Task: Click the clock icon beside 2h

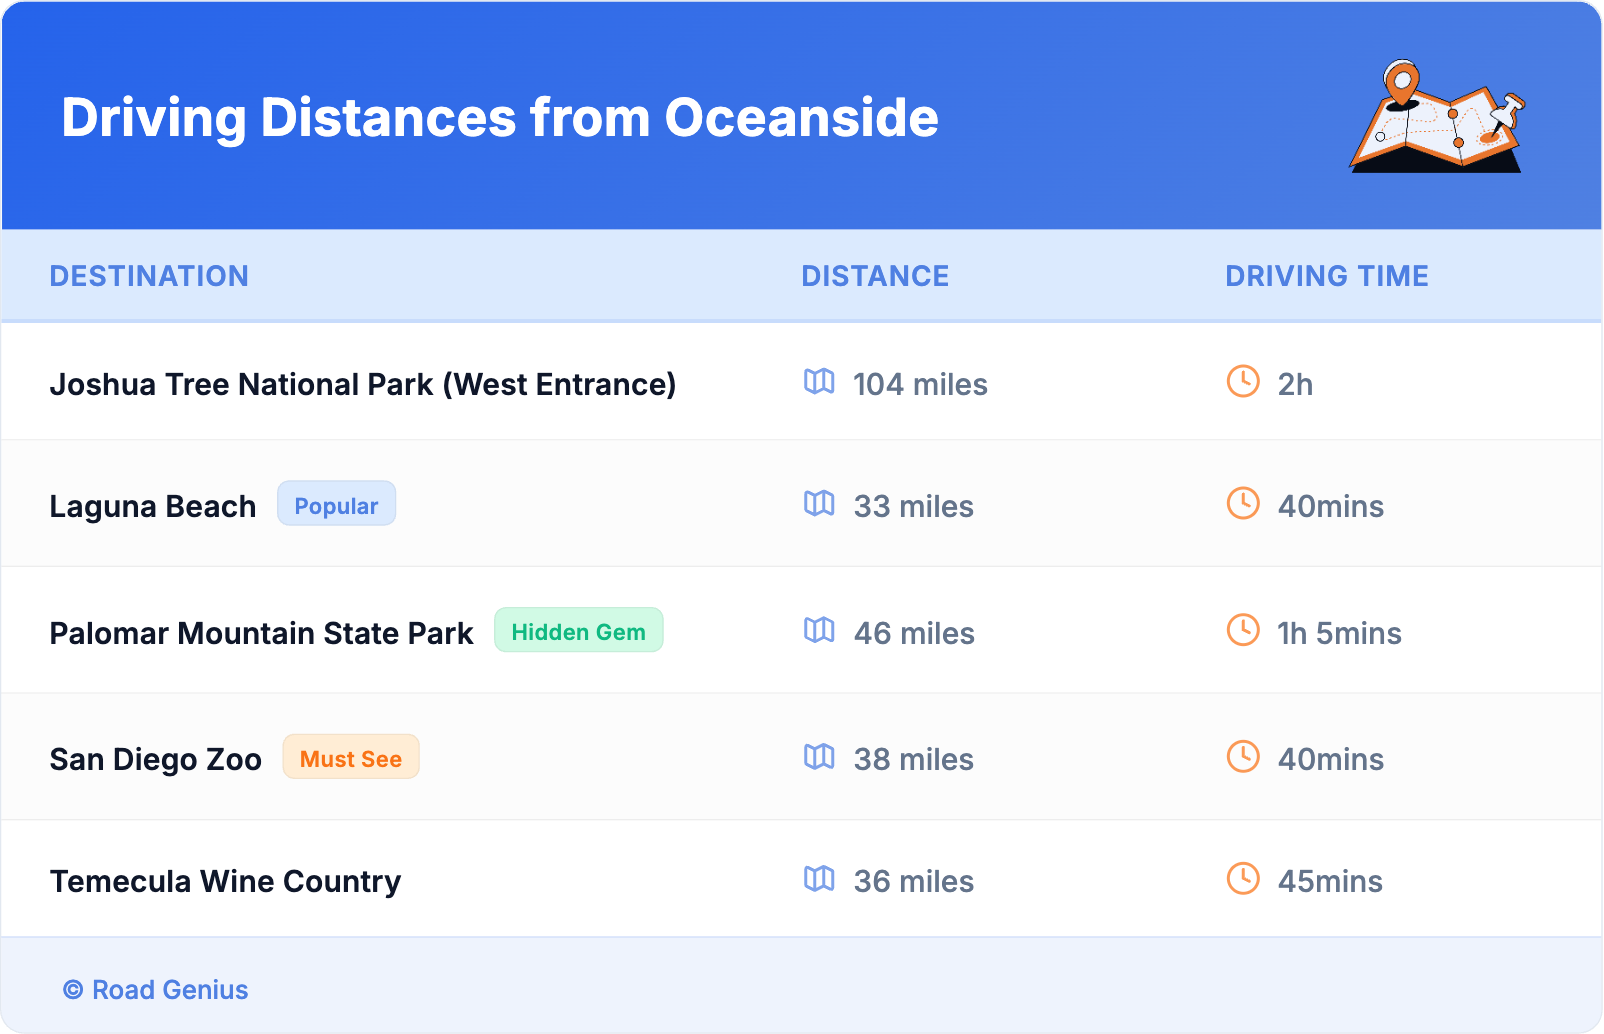Action: coord(1243,381)
